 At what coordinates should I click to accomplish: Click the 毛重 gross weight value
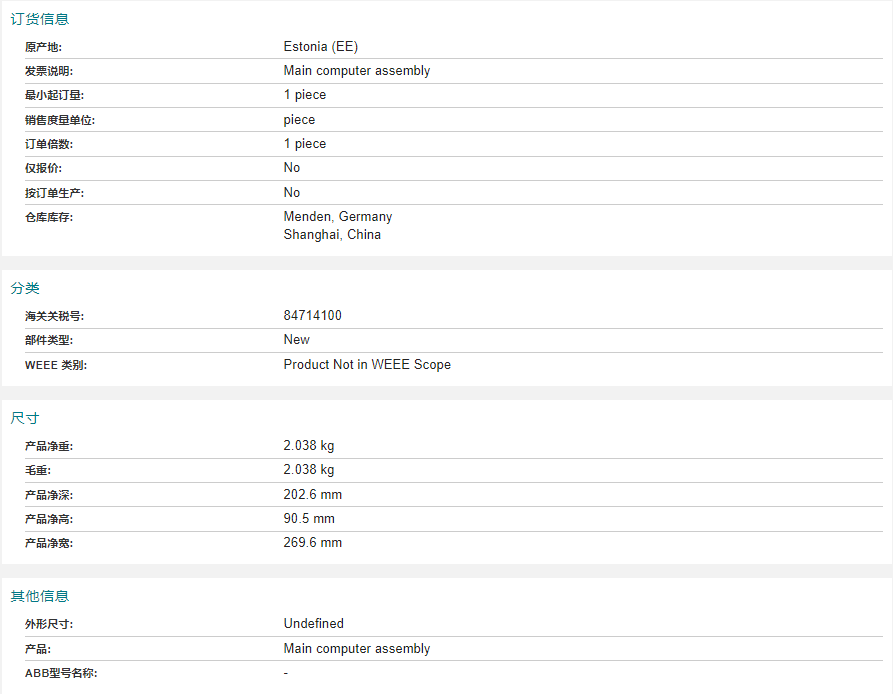[x=309, y=470]
